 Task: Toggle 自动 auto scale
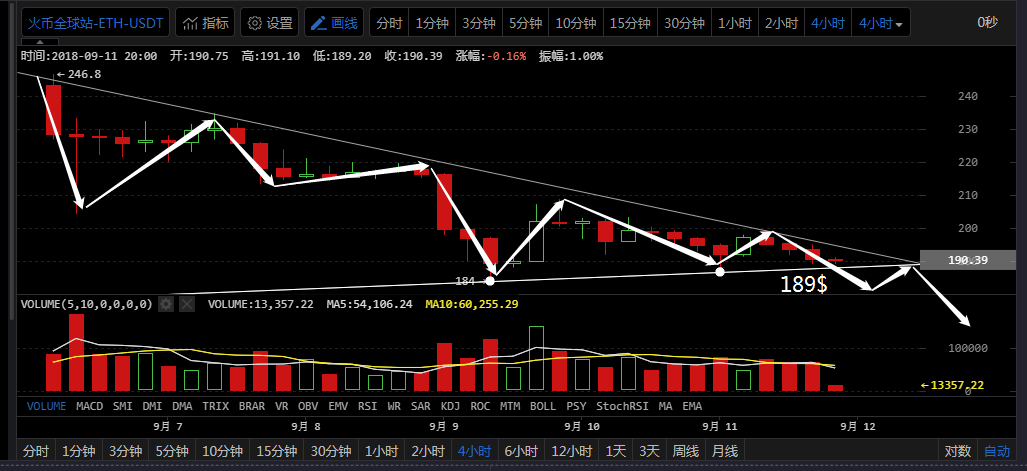(x=997, y=451)
